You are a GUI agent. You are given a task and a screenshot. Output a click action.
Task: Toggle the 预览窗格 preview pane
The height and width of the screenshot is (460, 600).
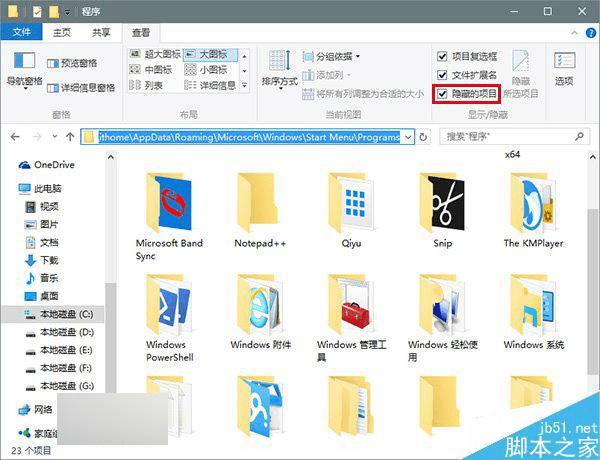(72, 63)
